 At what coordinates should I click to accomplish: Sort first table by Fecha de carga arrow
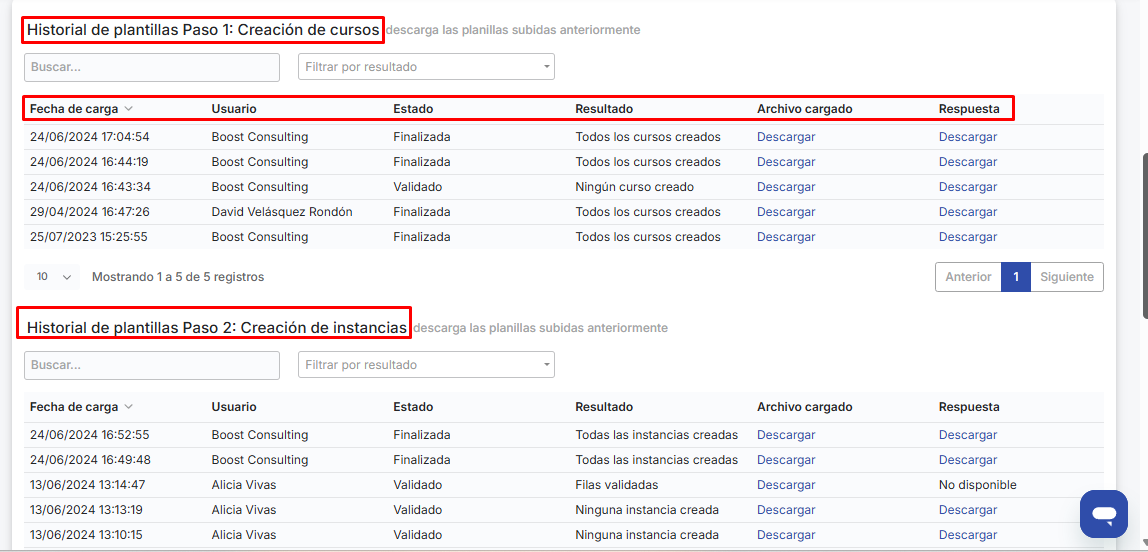point(129,109)
